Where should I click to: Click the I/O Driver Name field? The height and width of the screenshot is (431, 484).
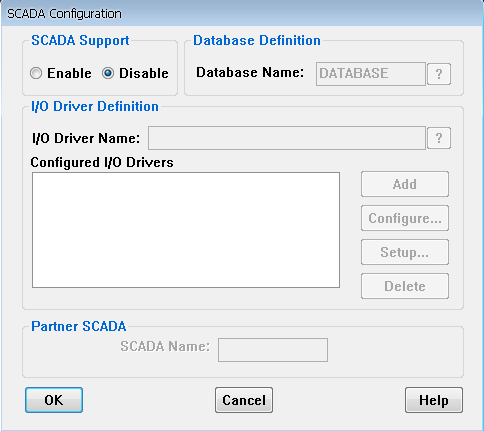[x=287, y=138]
